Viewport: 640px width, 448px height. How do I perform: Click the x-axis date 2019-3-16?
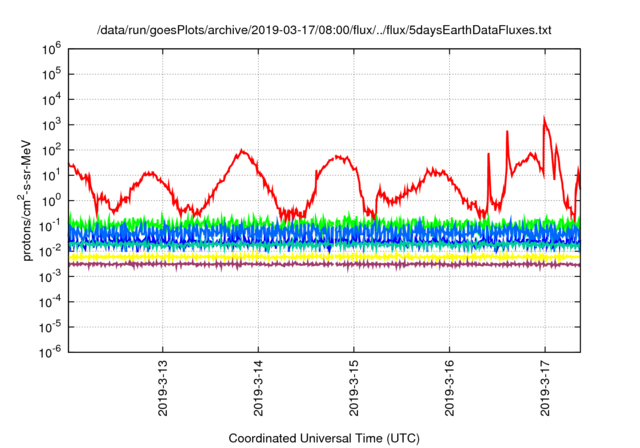[x=449, y=388]
